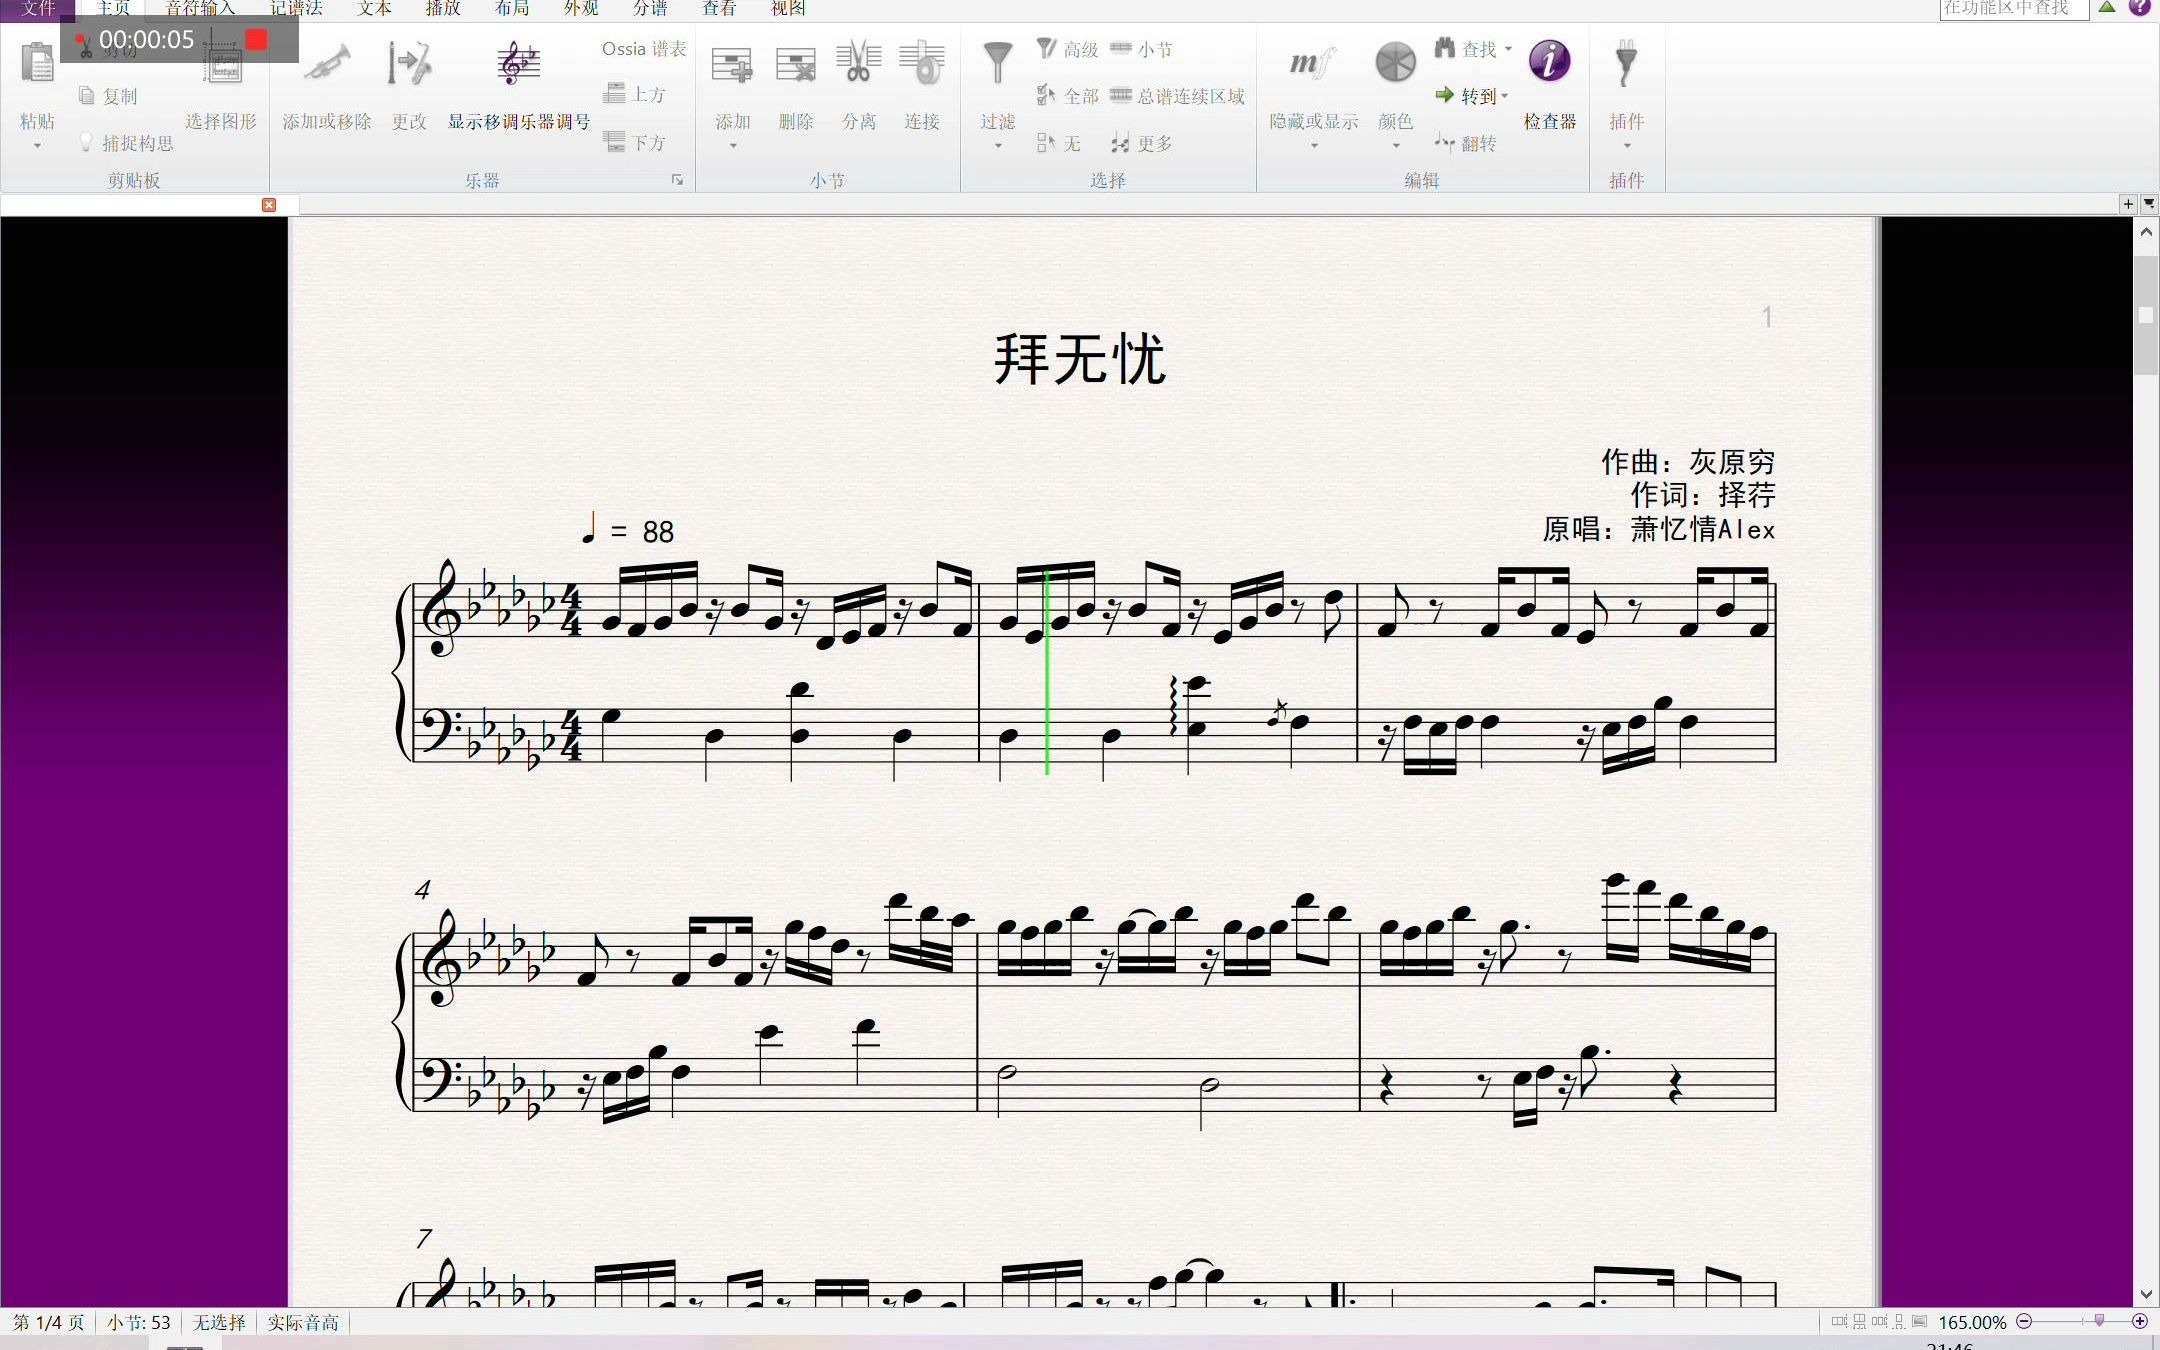Open the Inspector icon
Screen dimensions: 2160x1350
point(1549,62)
